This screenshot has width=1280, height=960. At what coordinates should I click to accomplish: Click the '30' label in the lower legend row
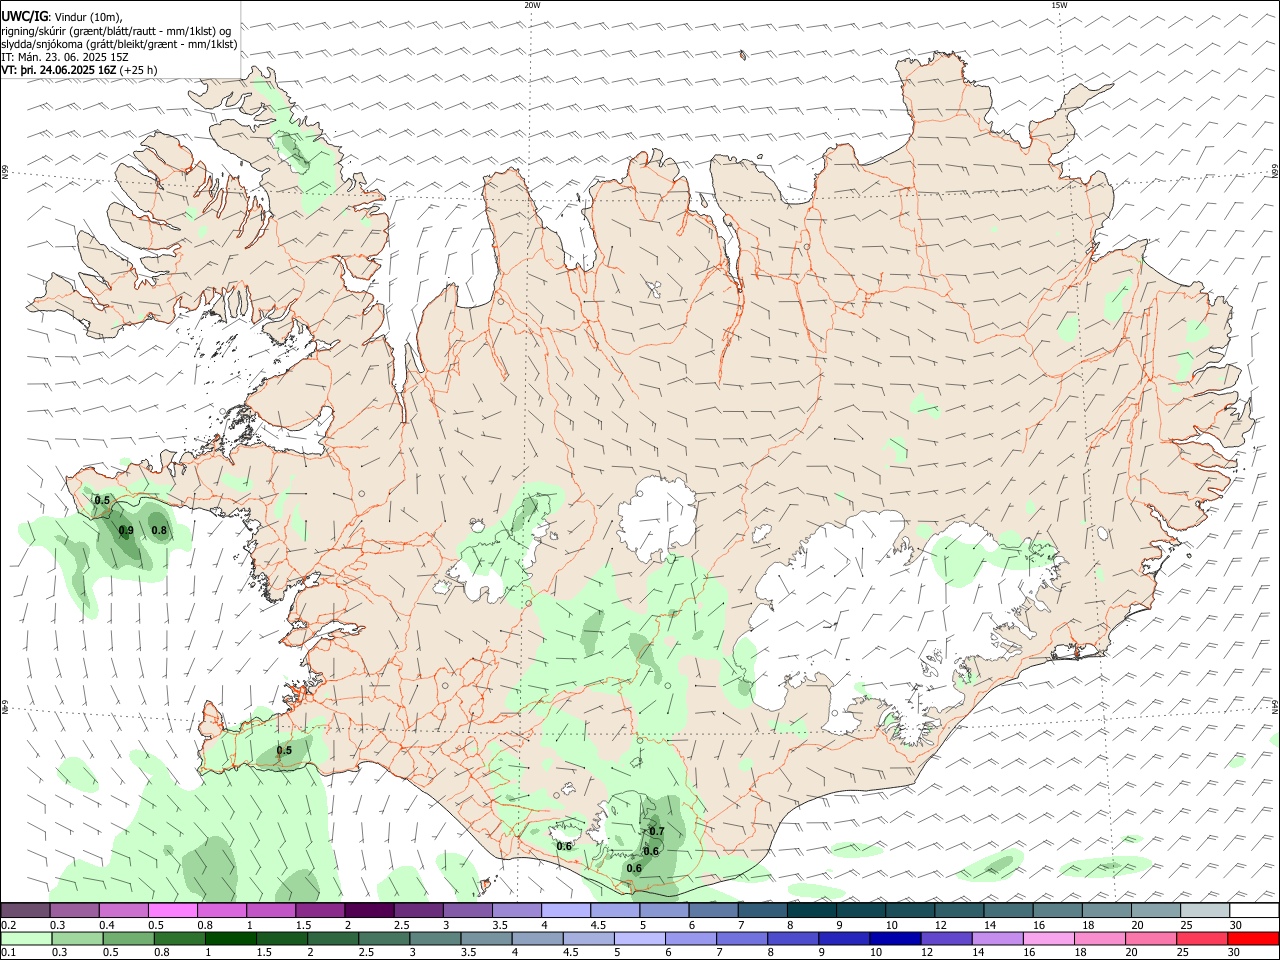click(1234, 952)
